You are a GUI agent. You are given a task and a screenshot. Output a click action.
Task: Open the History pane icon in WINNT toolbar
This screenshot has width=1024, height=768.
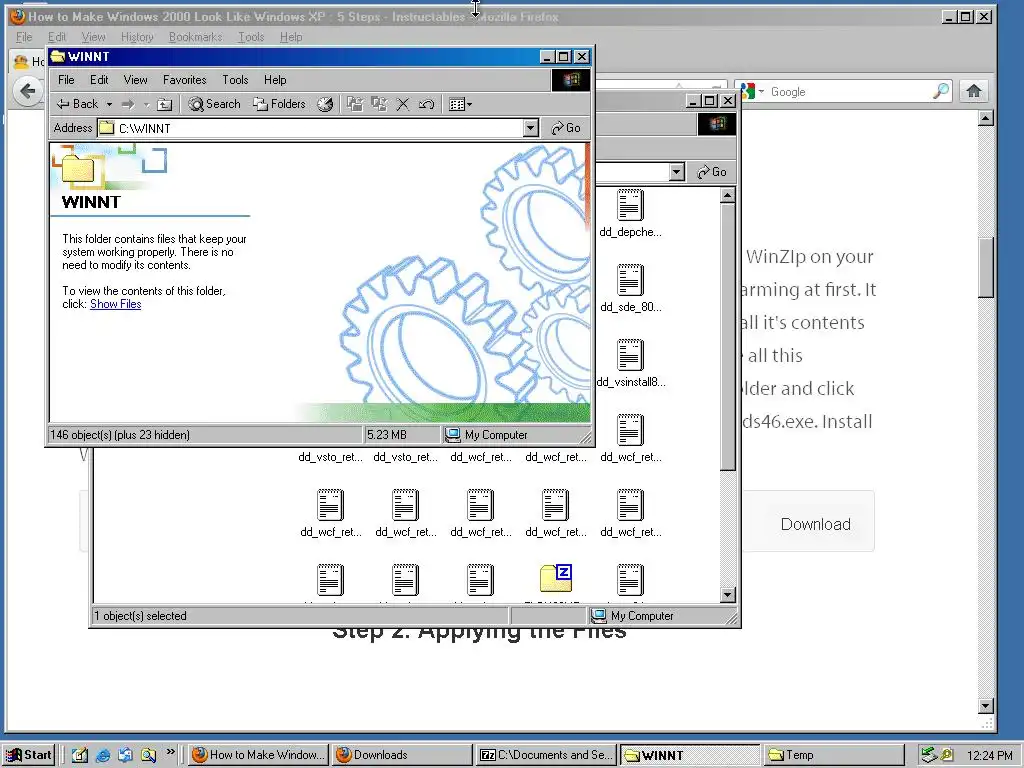325,104
